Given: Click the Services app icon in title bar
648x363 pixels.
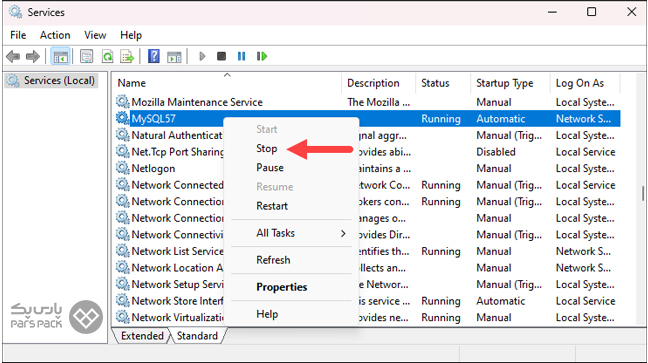Looking at the screenshot, I should click(16, 12).
